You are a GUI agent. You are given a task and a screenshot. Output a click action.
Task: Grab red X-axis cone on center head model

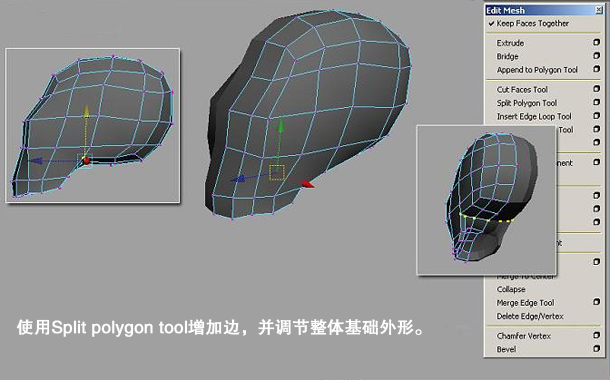point(308,184)
